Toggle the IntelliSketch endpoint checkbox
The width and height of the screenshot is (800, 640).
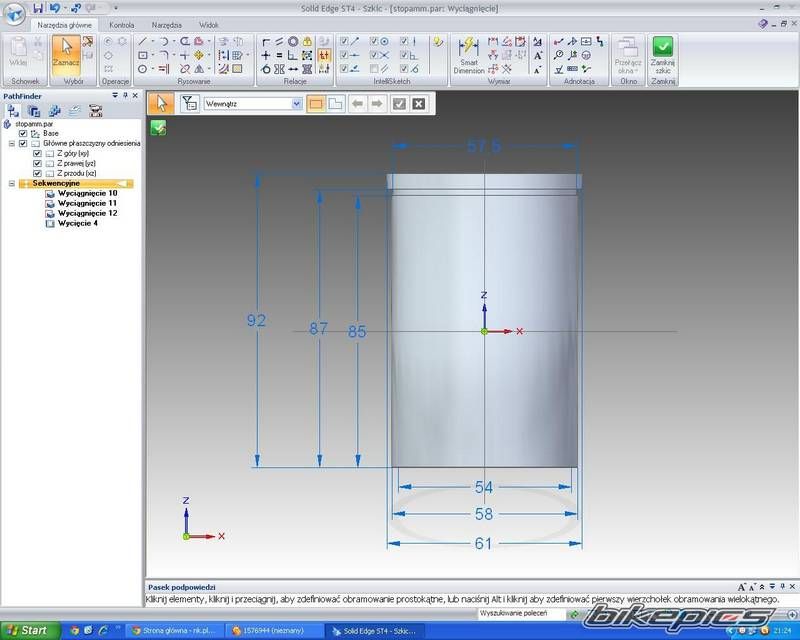[344, 41]
